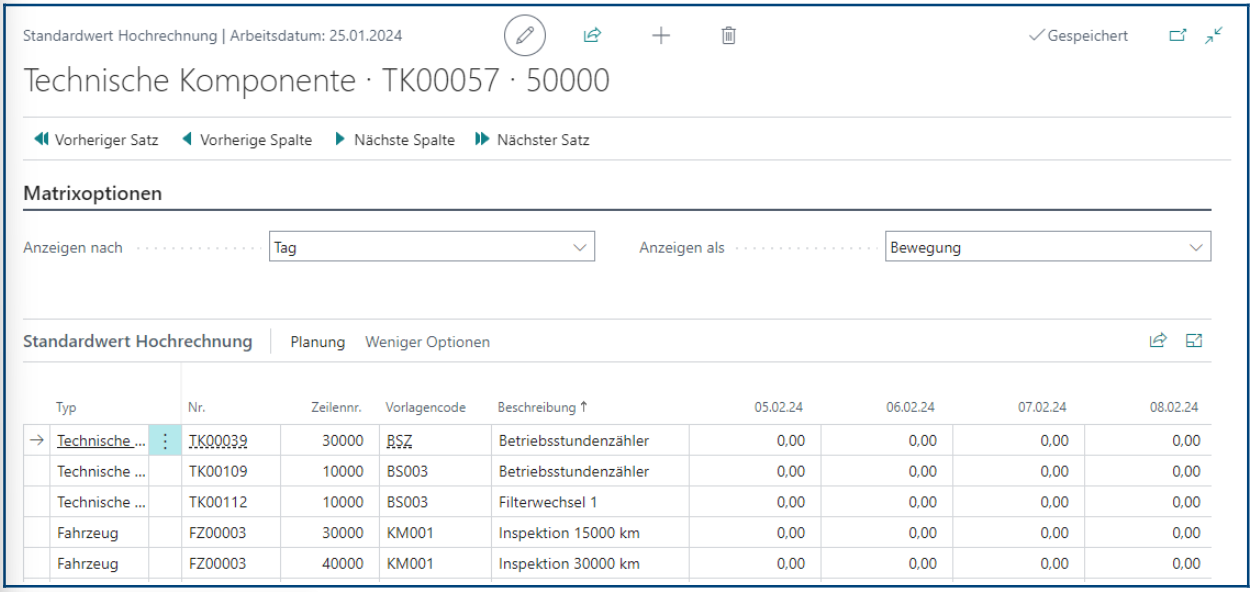Collapse the Matrixoptionen section heading
Screen dimensions: 1253x592
tap(92, 194)
